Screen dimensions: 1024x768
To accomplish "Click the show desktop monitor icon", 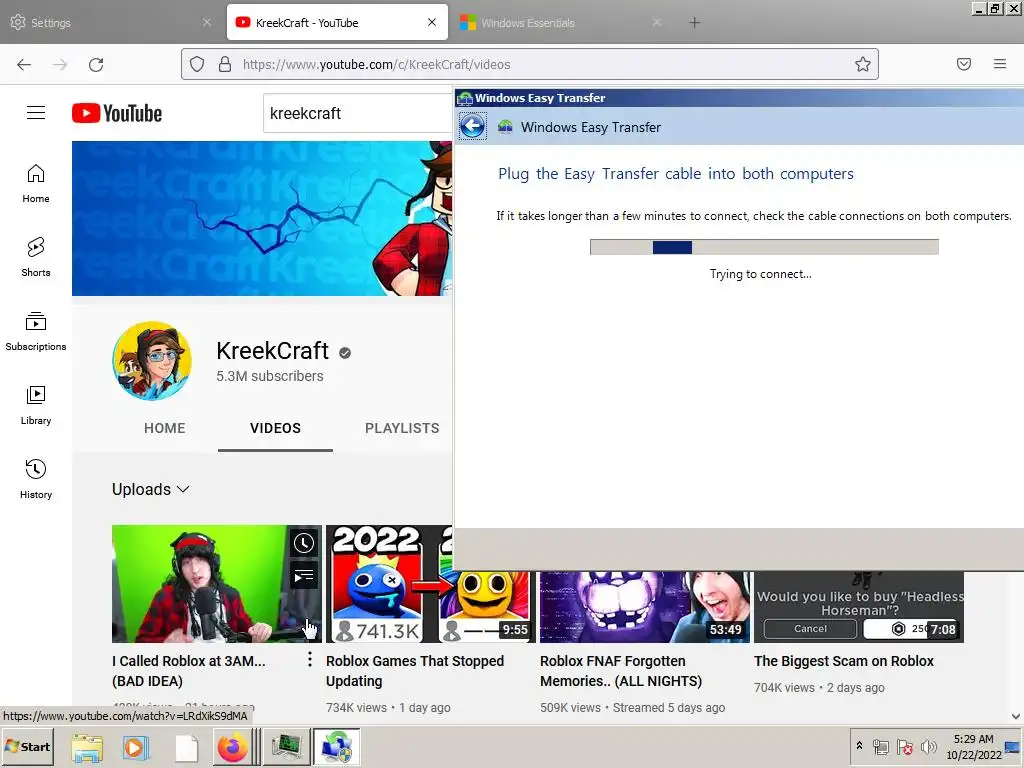I will [x=1013, y=746].
